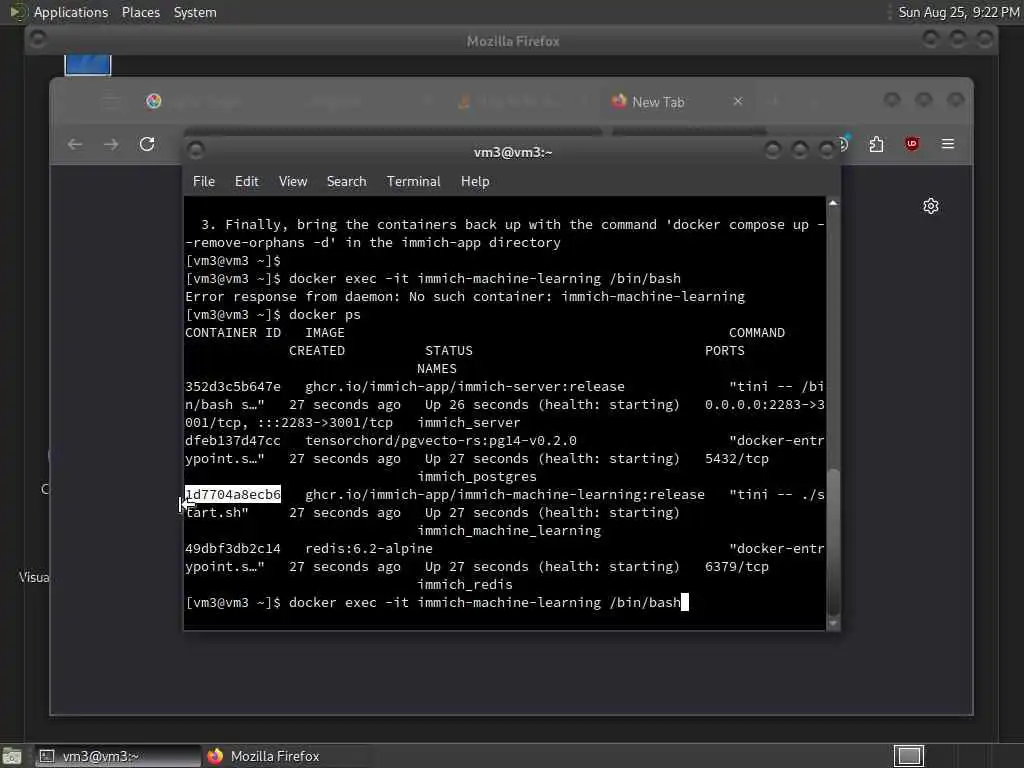This screenshot has height=768, width=1024.
Task: Switch to vm3@vm3 terminal taskbar button
Action: 117,756
